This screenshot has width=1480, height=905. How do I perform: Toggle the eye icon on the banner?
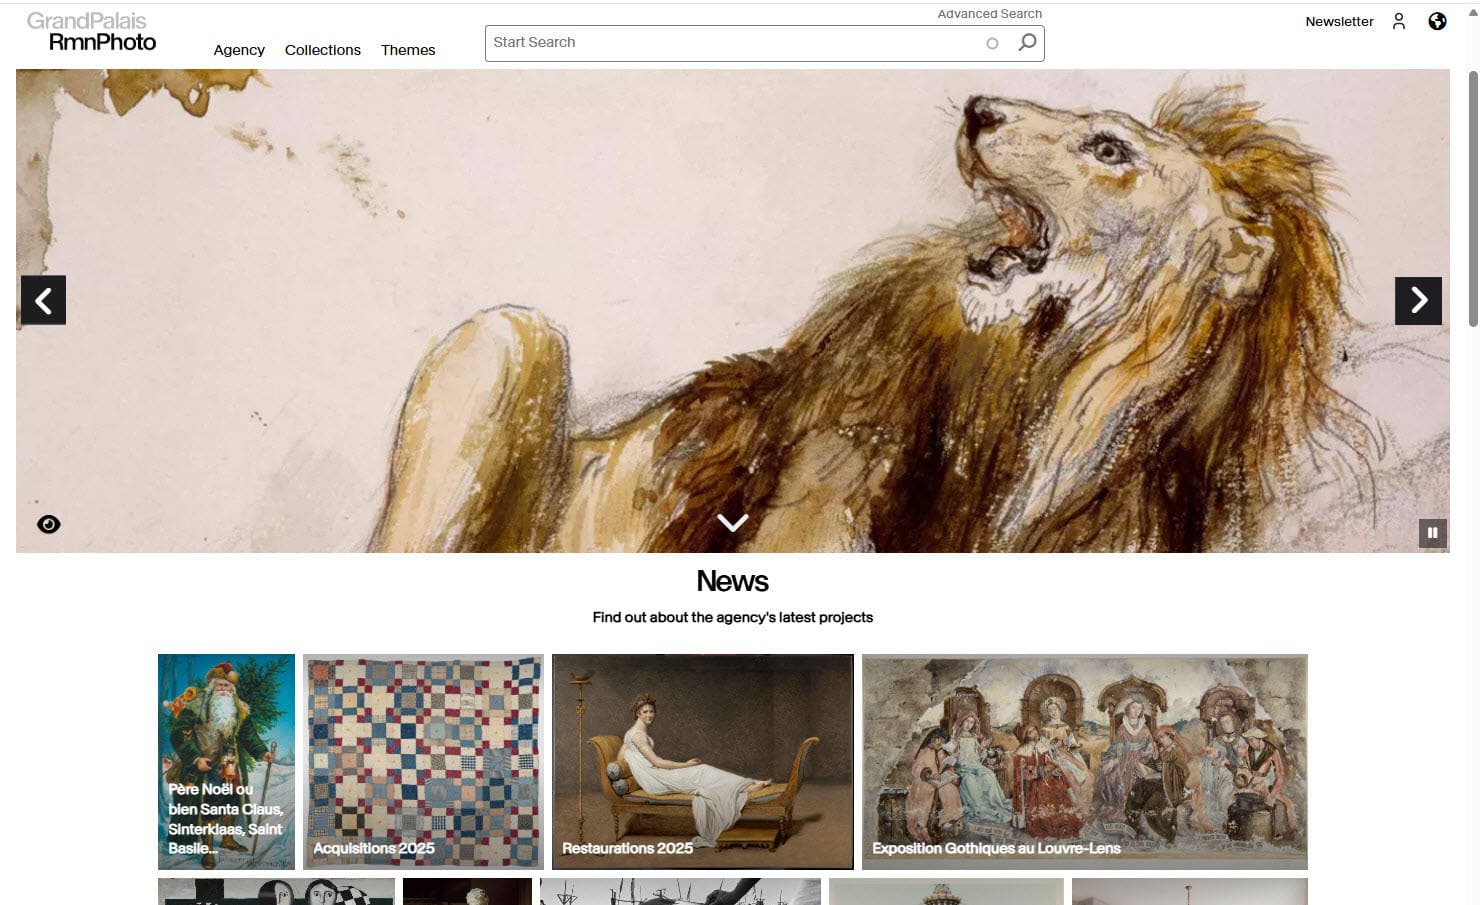pos(49,524)
